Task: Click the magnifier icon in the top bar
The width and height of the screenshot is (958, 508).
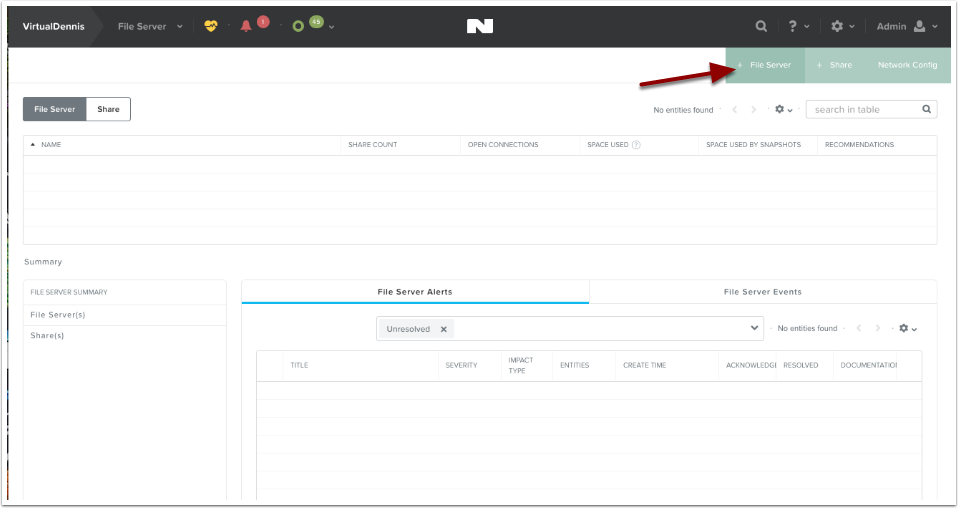Action: pos(761,26)
